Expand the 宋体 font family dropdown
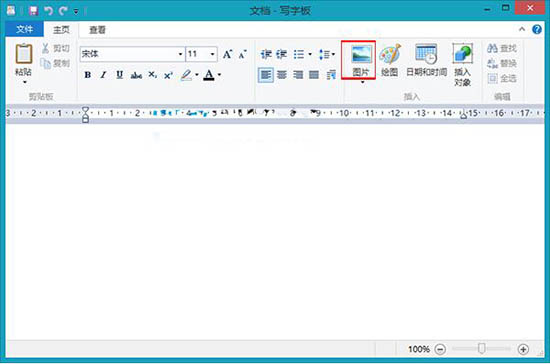Screen dimensions: 550x364 (180, 54)
